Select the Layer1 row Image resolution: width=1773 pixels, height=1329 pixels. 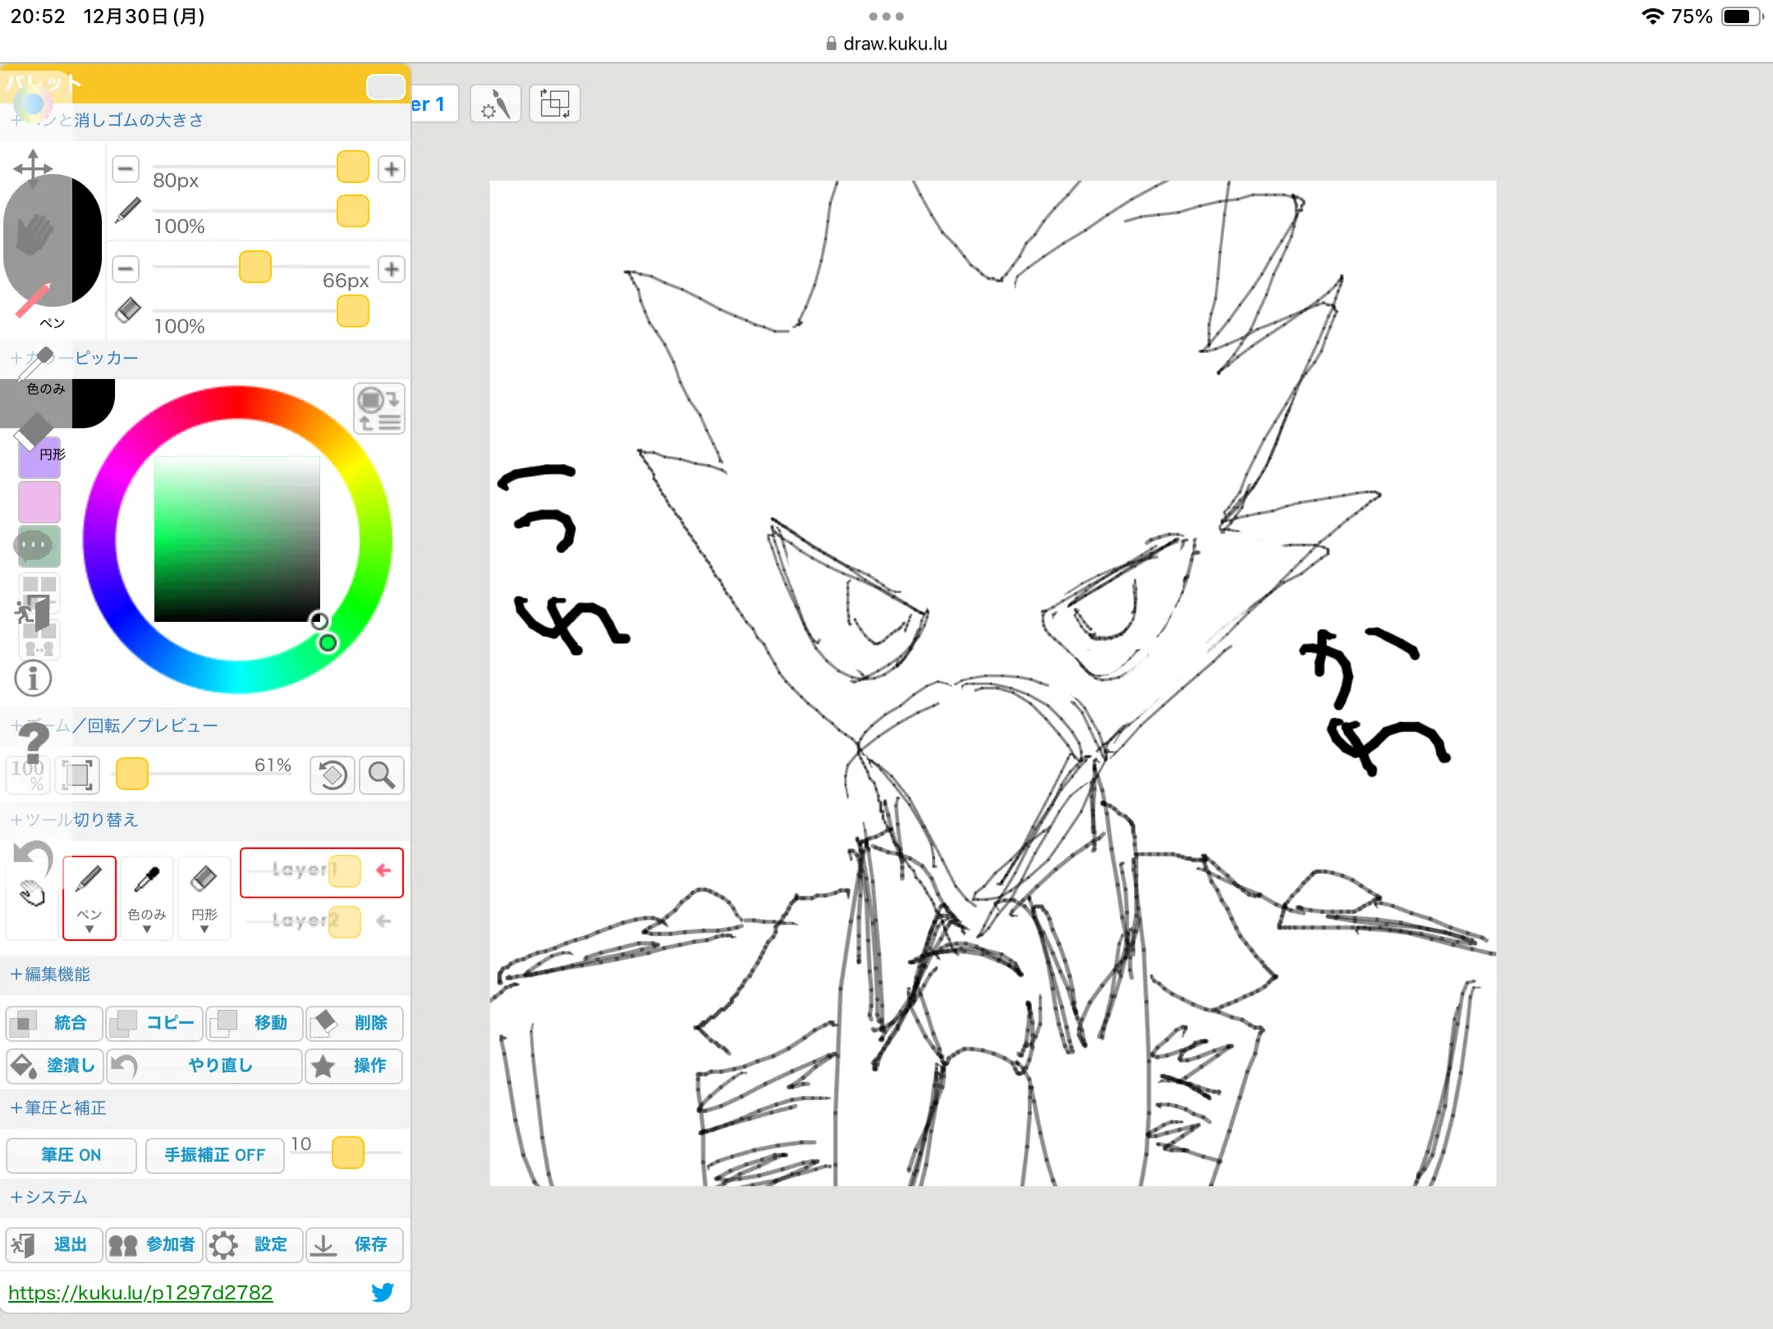(322, 871)
